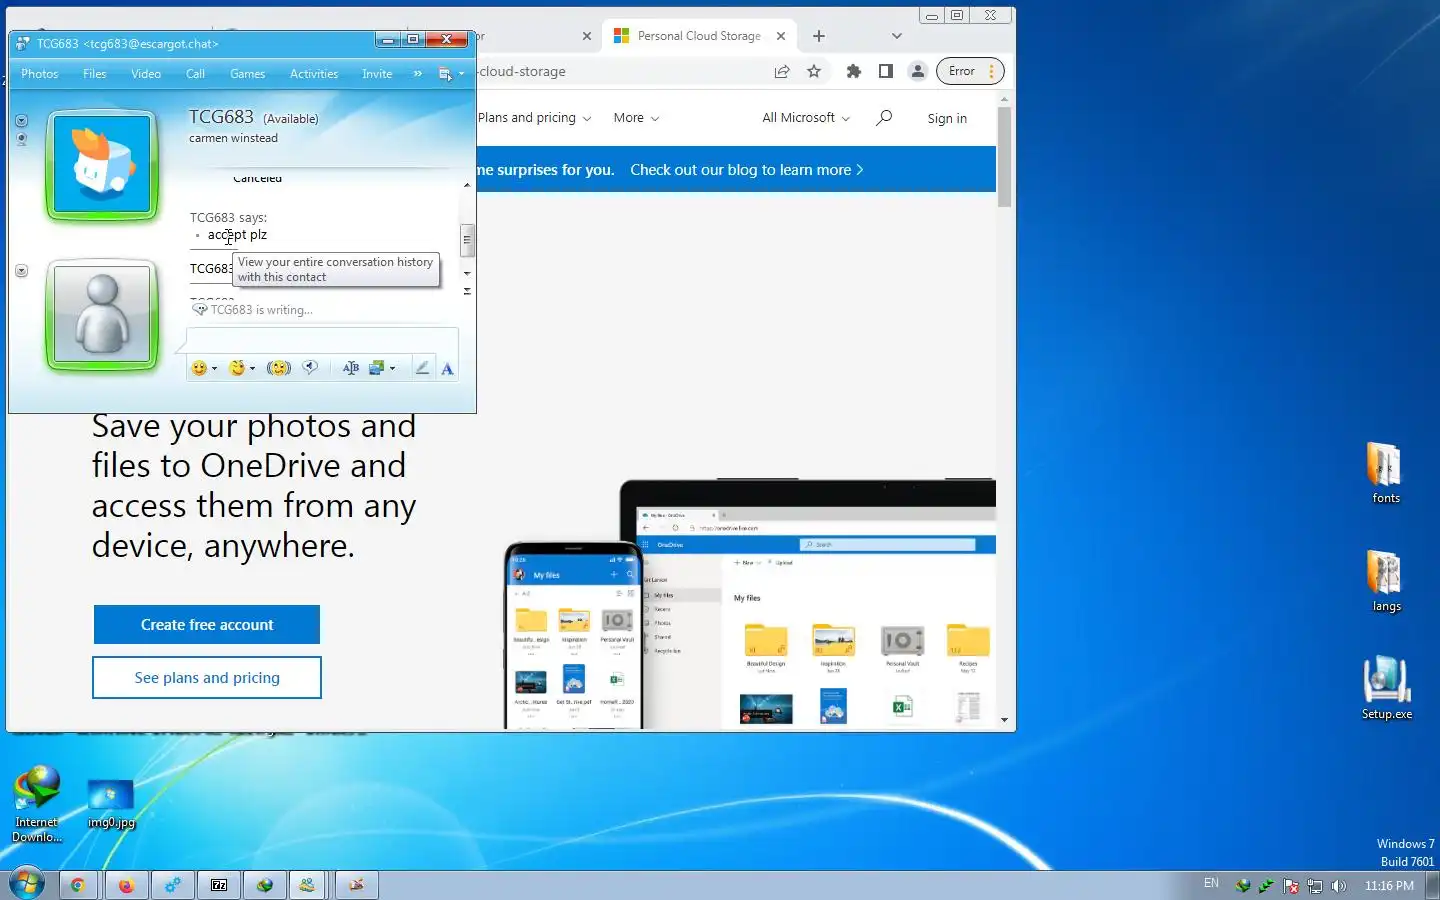The width and height of the screenshot is (1440, 900).
Task: Open the langs folder on the desktop
Action: 1386,581
